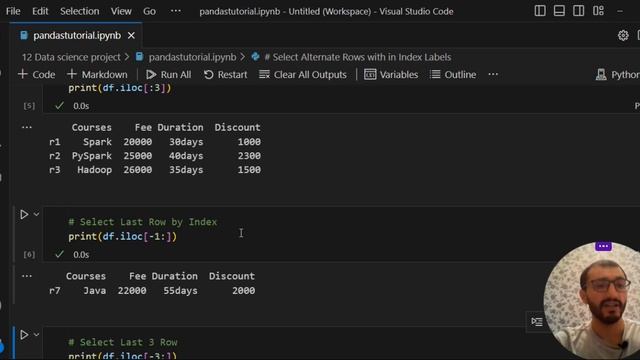The image size is (640, 360).
Task: Click 'Java' in the r7 output row
Action: (94, 291)
